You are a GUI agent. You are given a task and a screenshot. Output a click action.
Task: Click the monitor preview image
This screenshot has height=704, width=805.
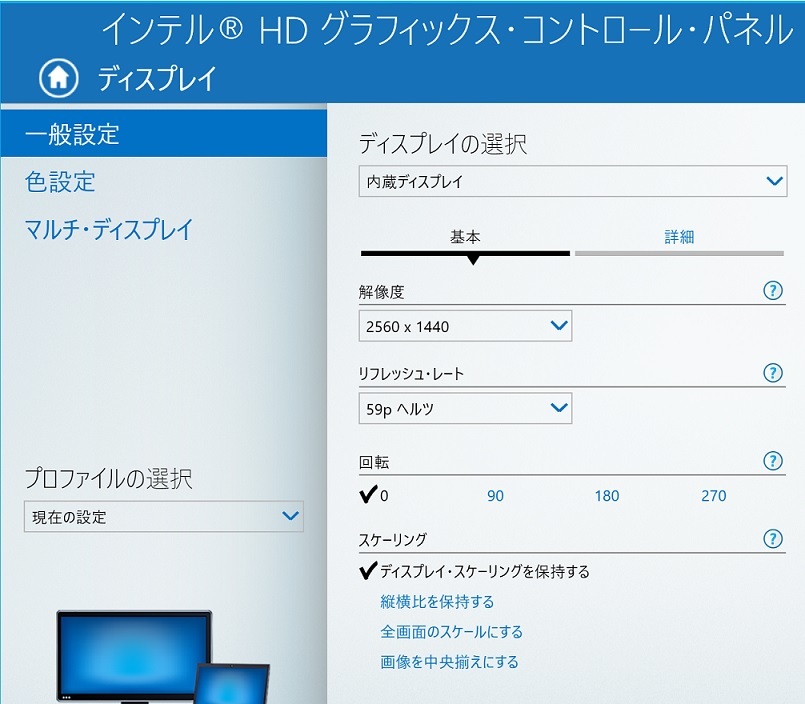[162, 656]
